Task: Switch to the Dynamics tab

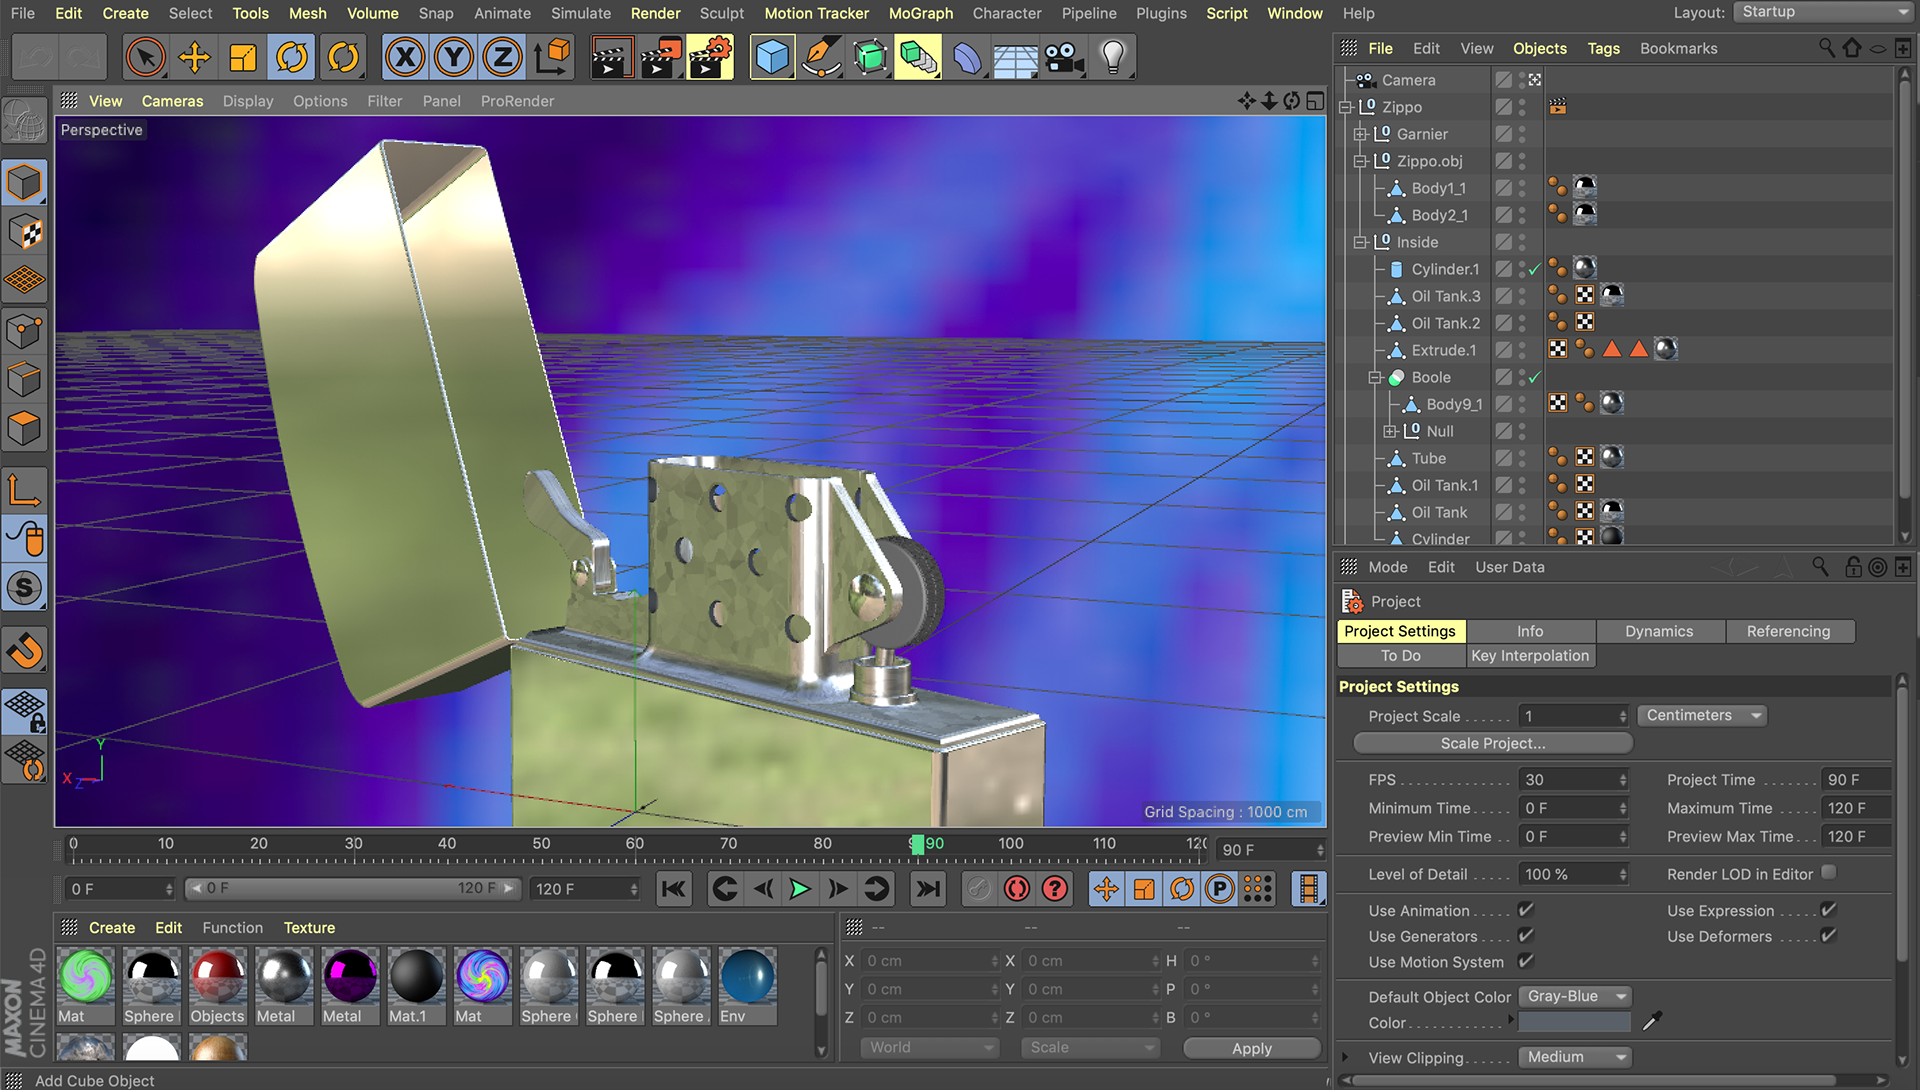Action: coord(1659,631)
